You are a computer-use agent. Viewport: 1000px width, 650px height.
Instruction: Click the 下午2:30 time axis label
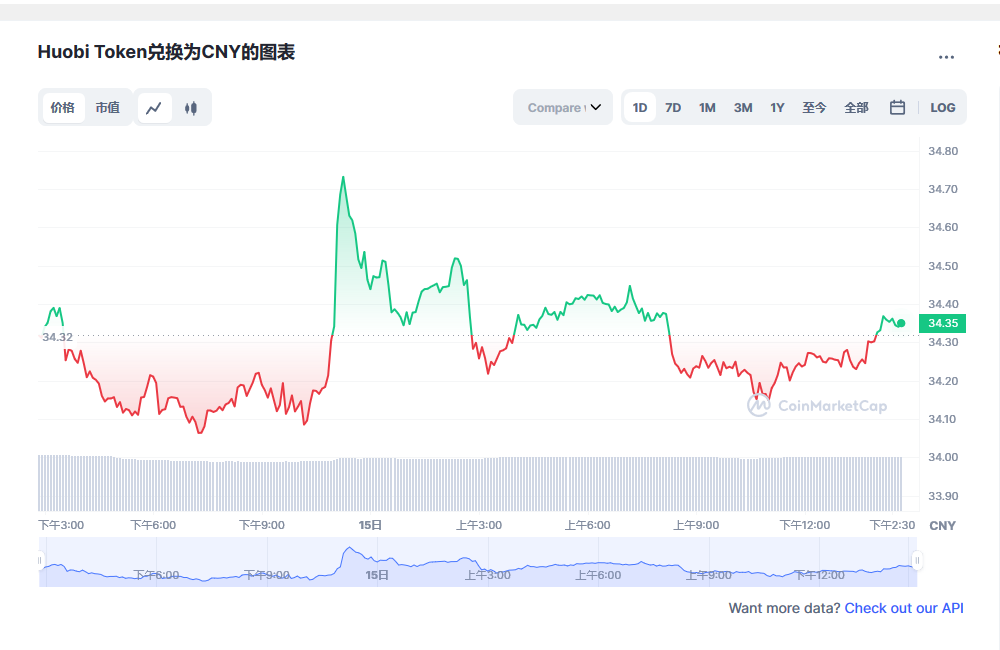point(892,525)
